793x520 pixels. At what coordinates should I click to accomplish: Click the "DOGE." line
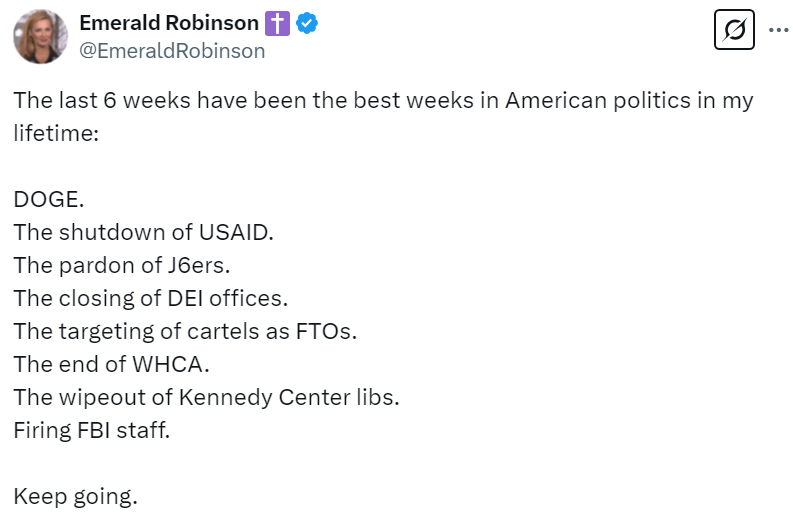(x=49, y=199)
